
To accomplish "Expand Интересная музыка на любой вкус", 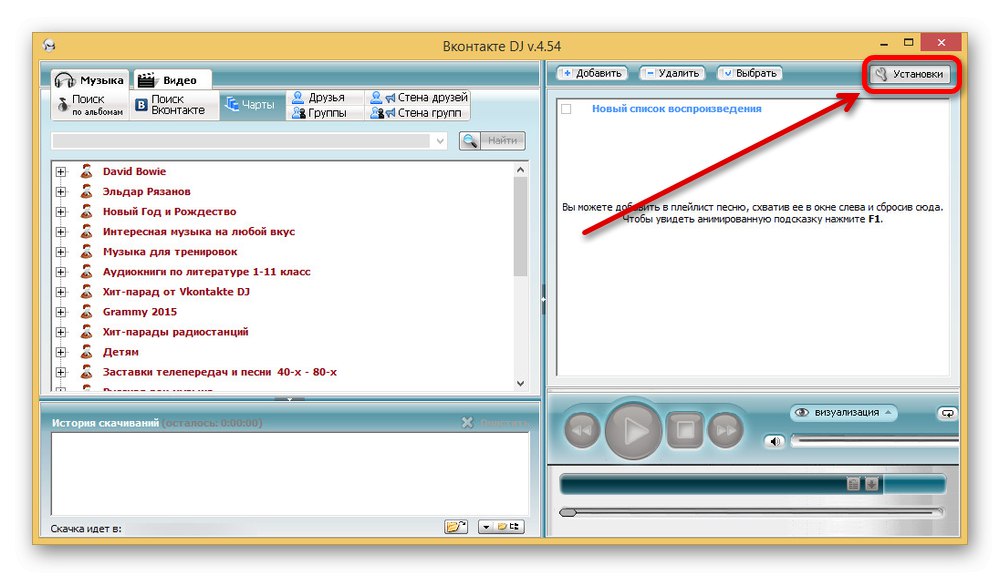I will point(61,231).
